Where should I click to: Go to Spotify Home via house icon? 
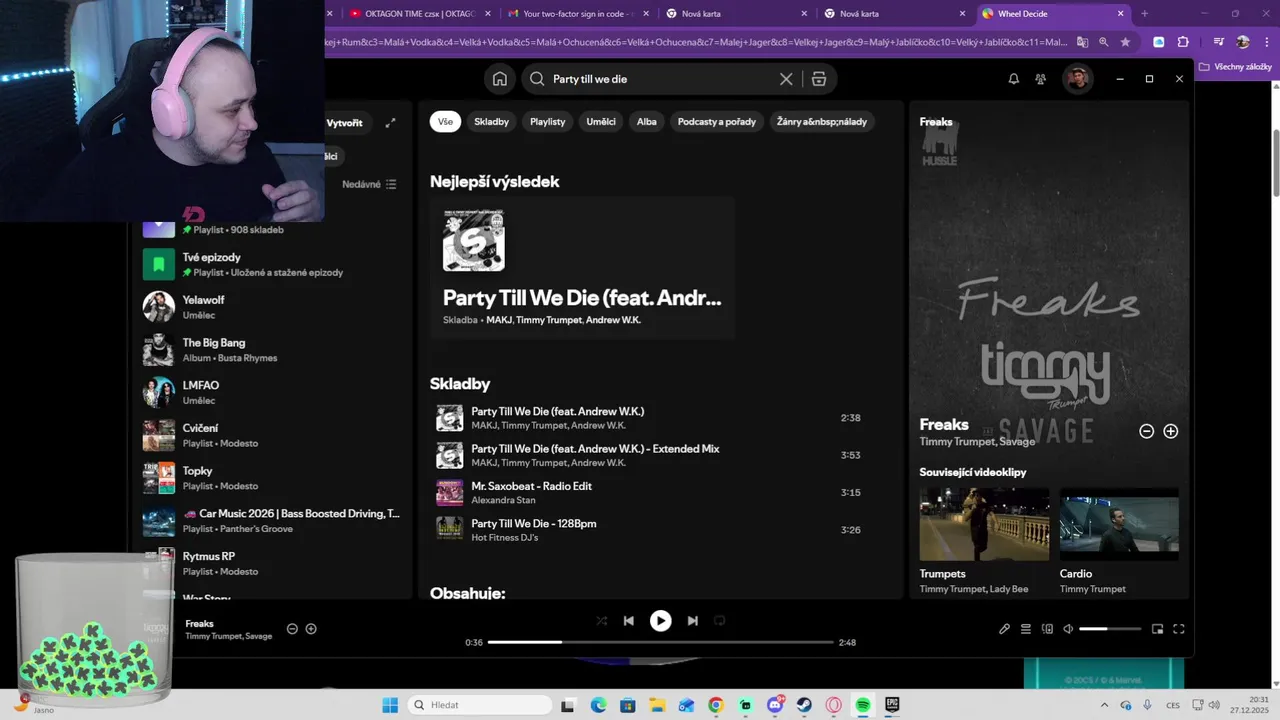[500, 79]
